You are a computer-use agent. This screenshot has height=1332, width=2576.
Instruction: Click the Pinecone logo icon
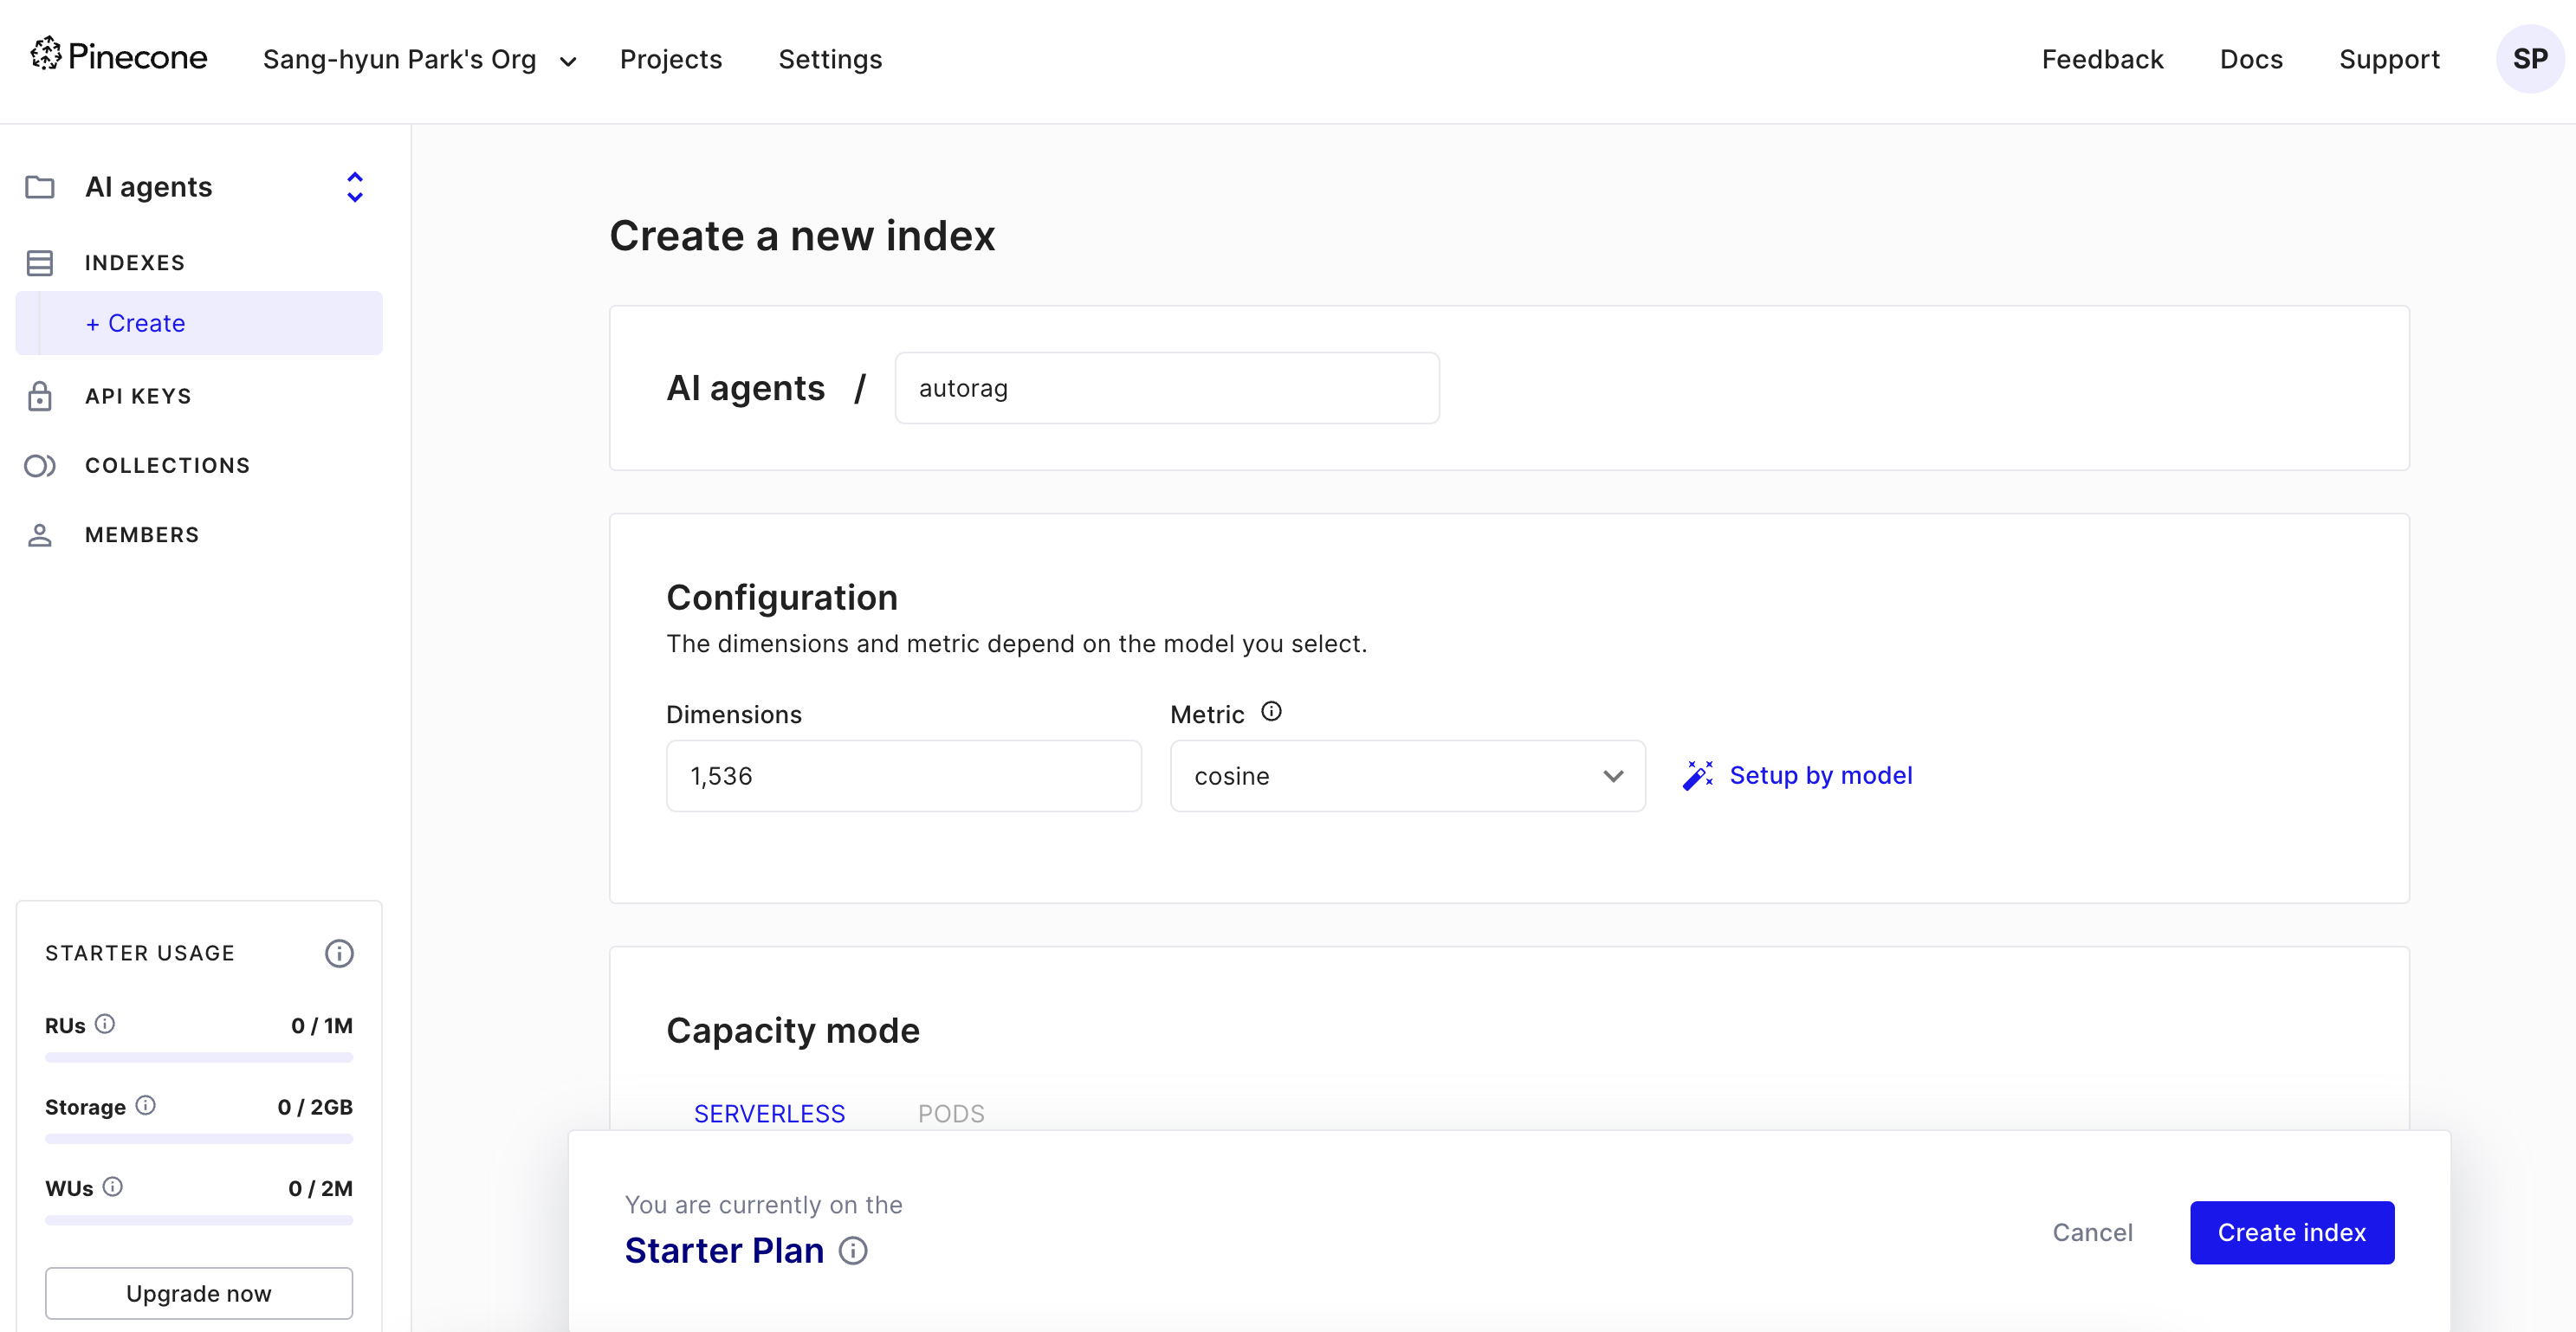coord(46,54)
